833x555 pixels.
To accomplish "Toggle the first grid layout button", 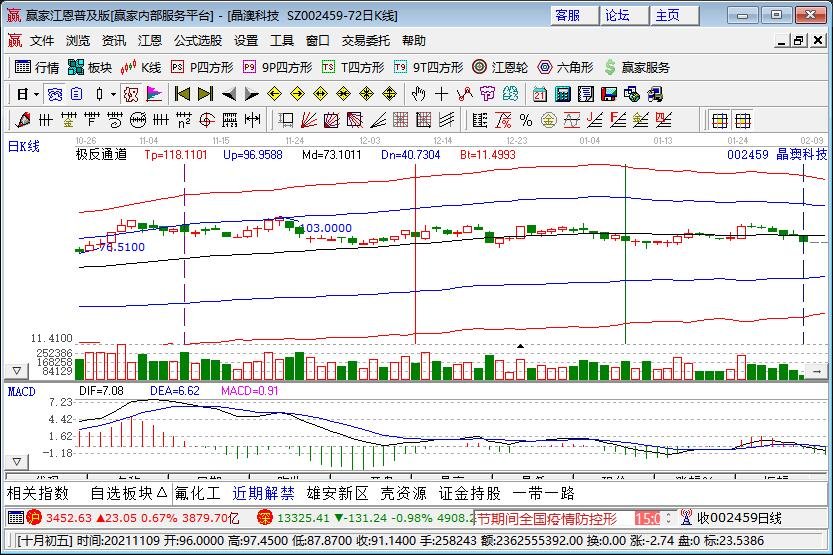I will [719, 121].
